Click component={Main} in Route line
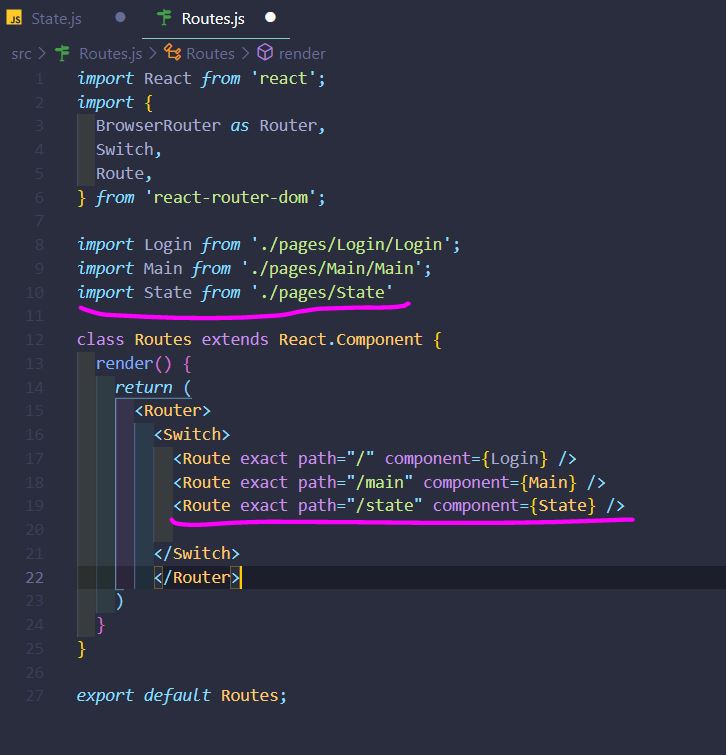The image size is (726, 755). 500,482
